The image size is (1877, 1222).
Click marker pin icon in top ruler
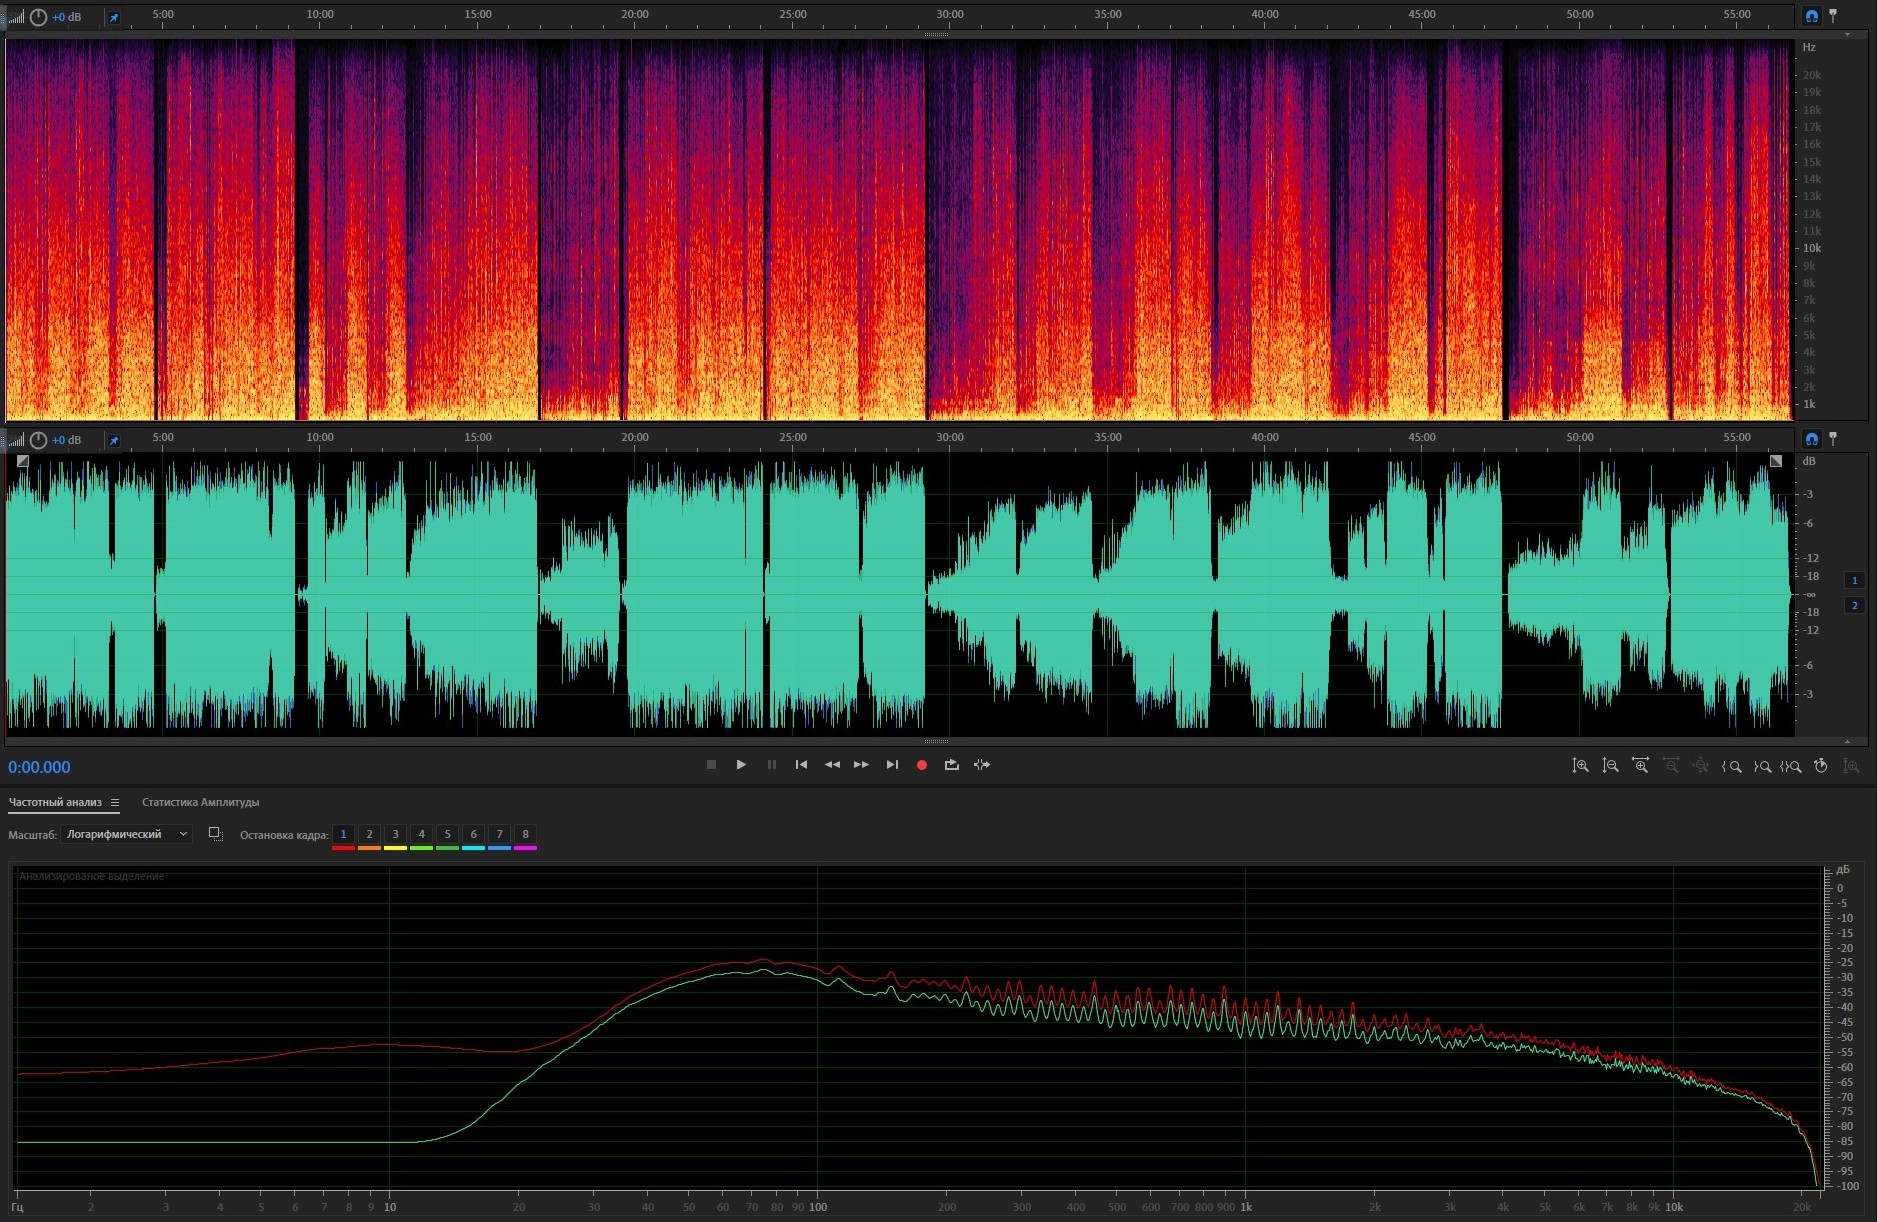point(1833,16)
